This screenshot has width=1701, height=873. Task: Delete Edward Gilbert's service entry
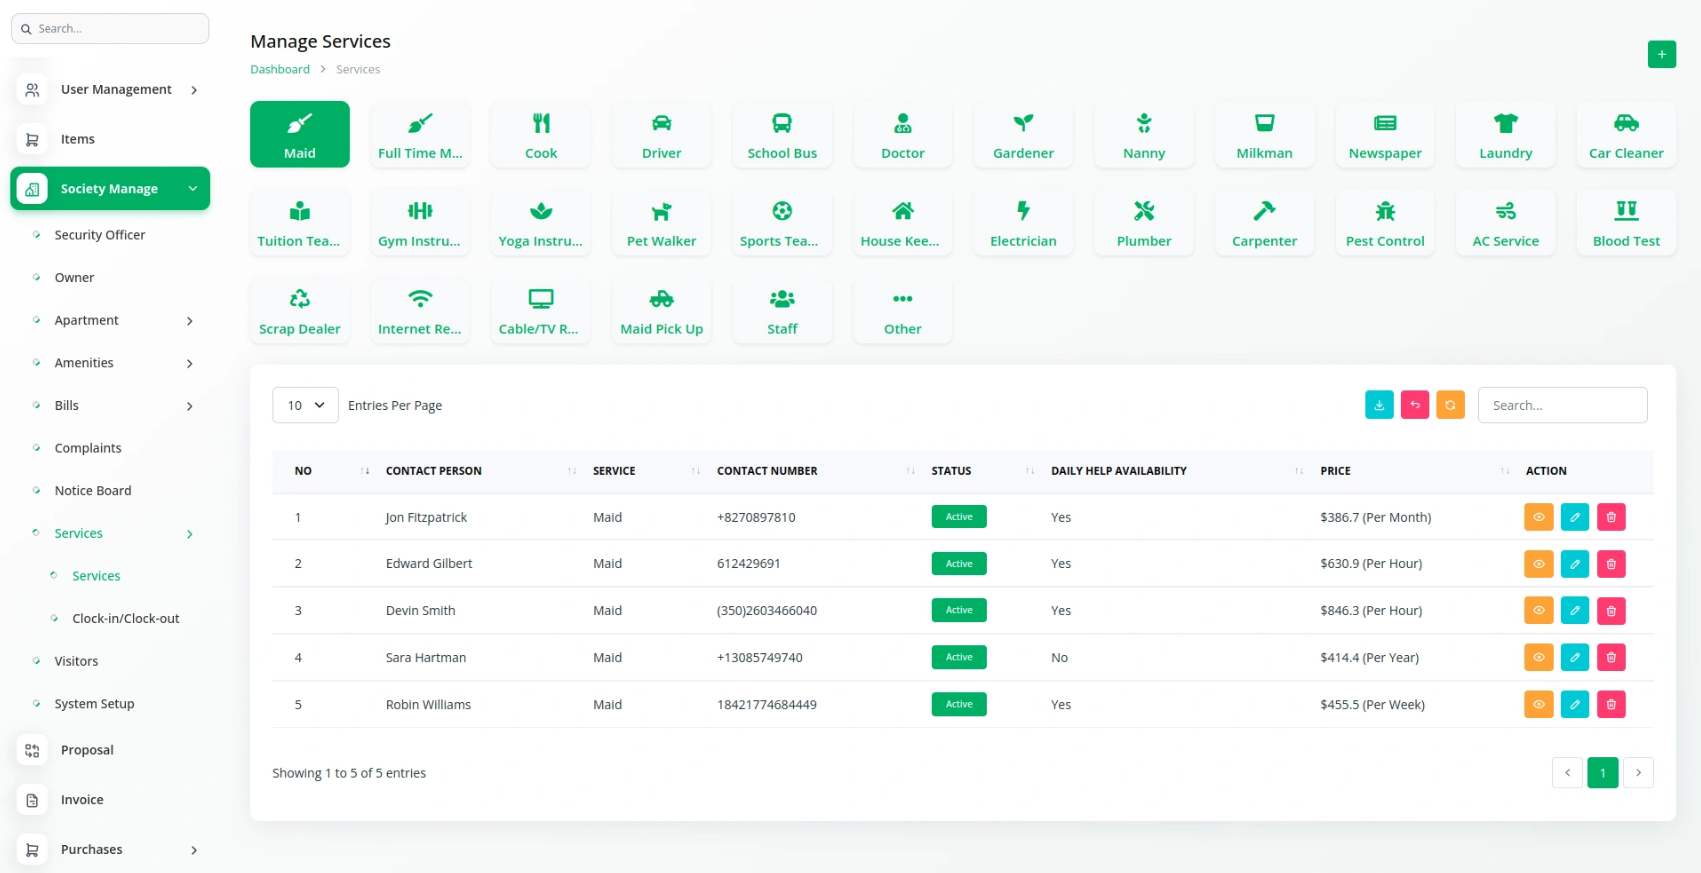pos(1611,564)
